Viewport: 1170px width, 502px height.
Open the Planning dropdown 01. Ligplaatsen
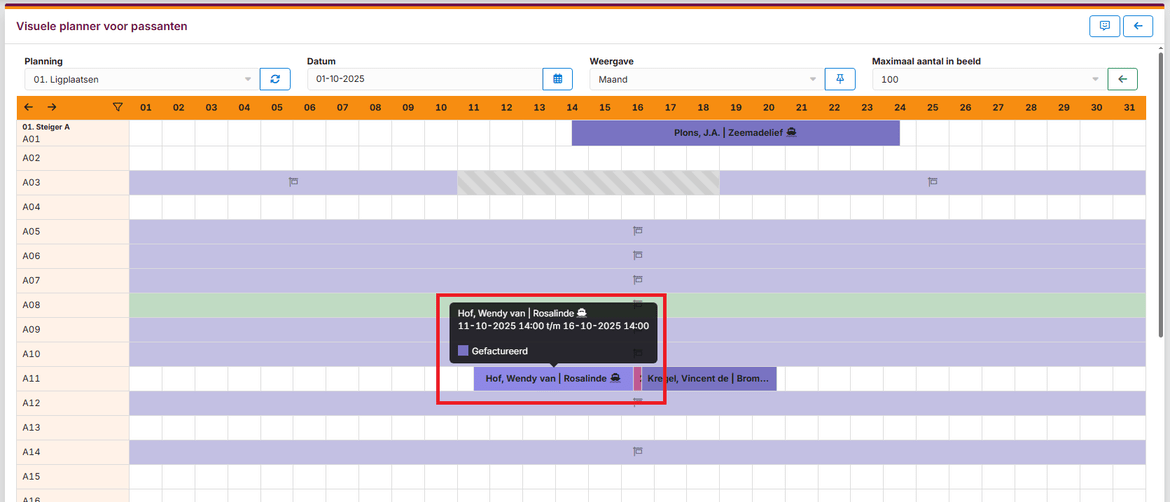tap(140, 79)
